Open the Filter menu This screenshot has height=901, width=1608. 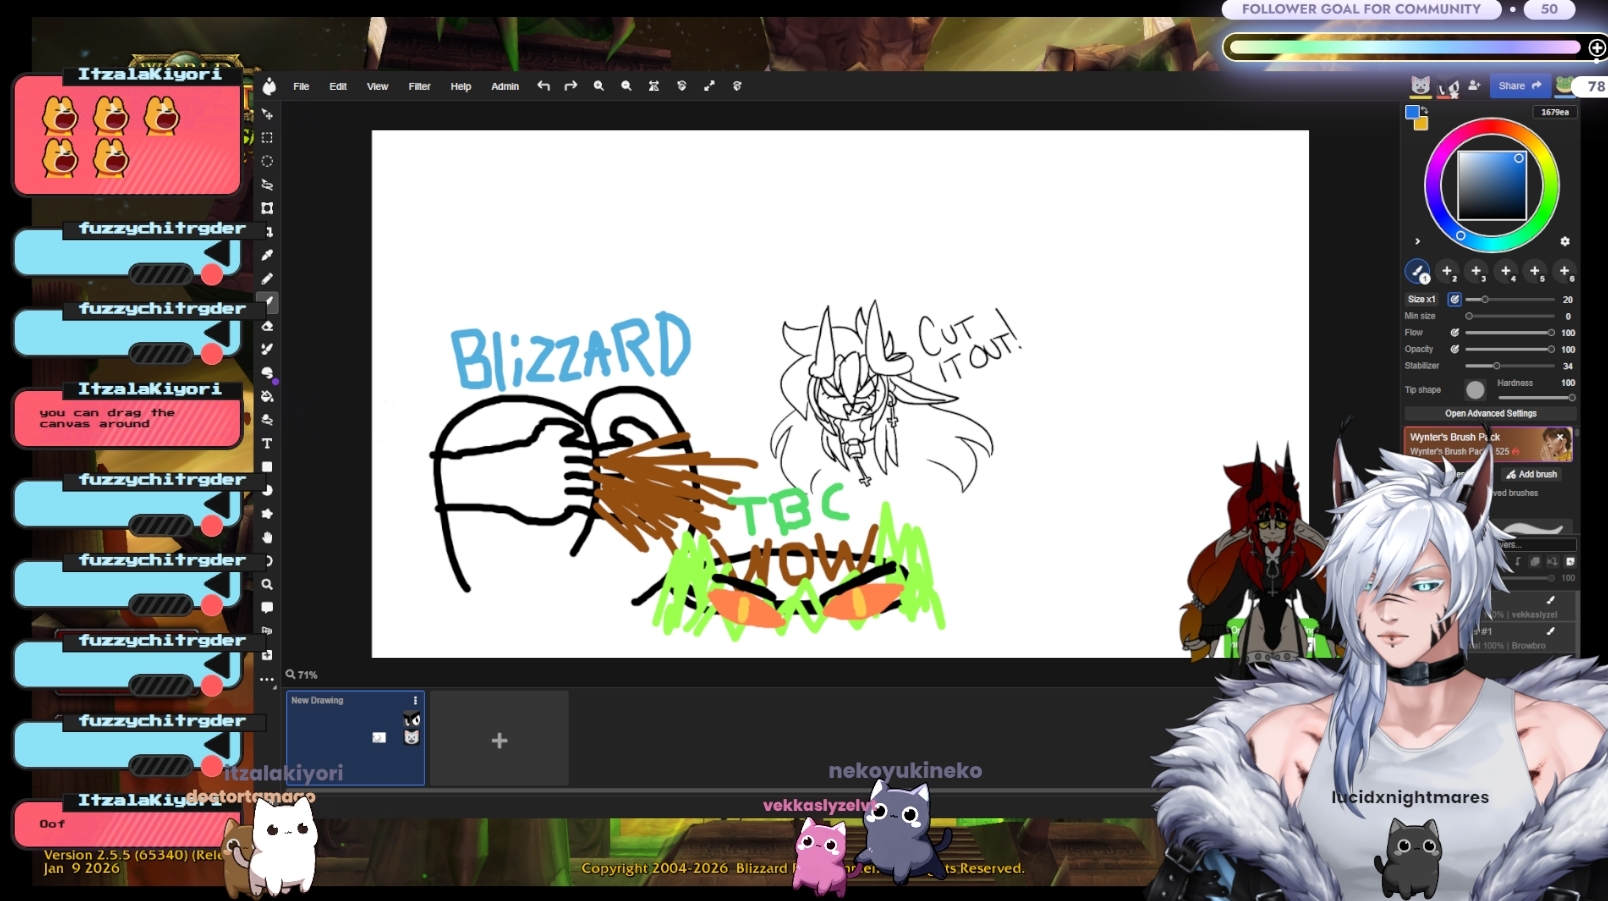pyautogui.click(x=419, y=86)
